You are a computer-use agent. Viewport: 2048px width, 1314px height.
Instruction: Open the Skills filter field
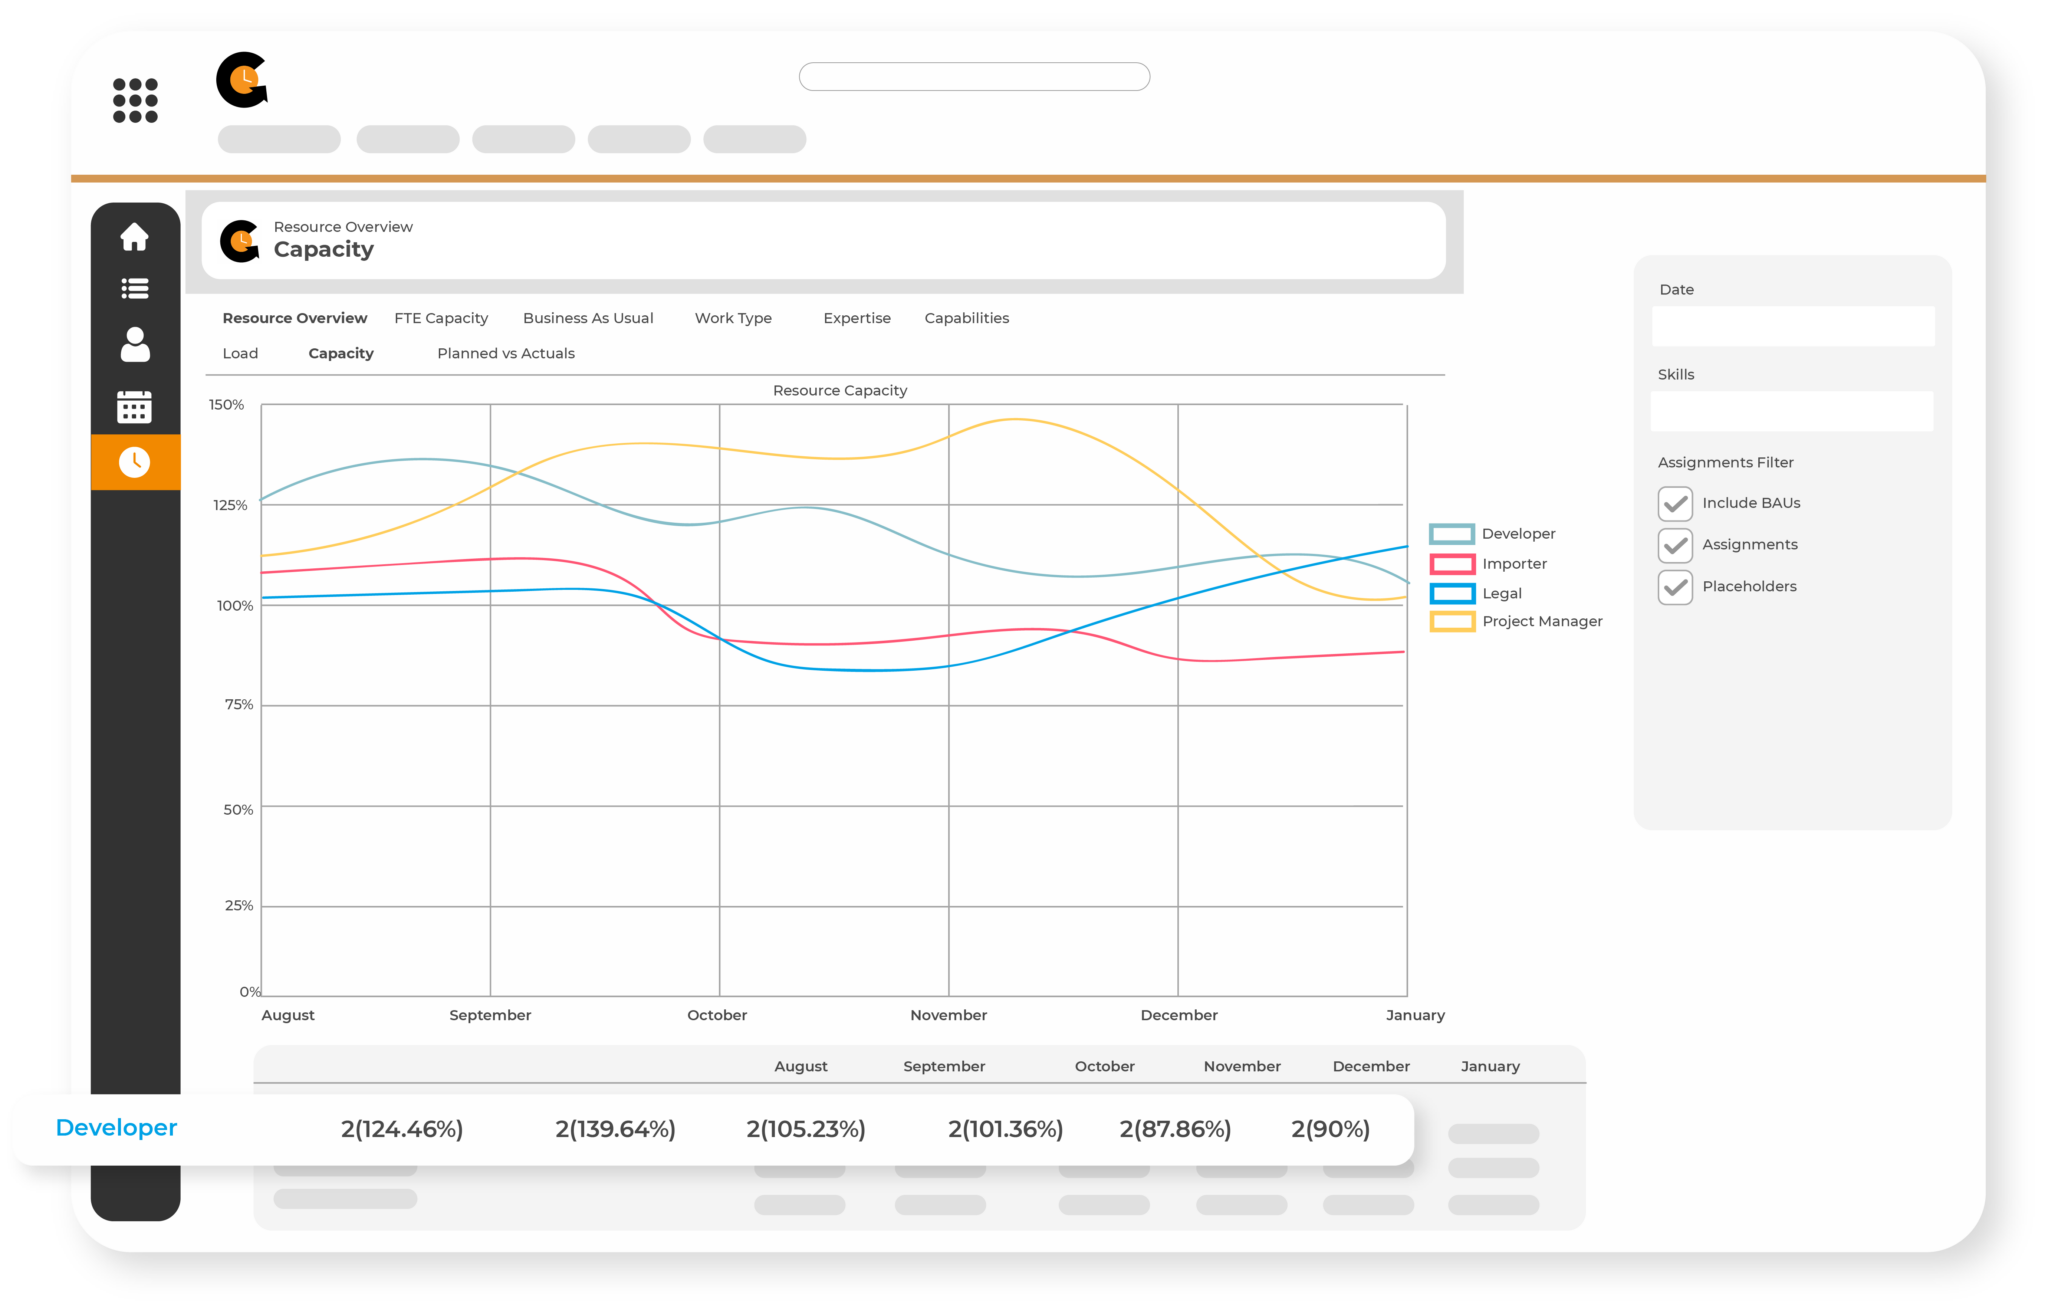1791,411
